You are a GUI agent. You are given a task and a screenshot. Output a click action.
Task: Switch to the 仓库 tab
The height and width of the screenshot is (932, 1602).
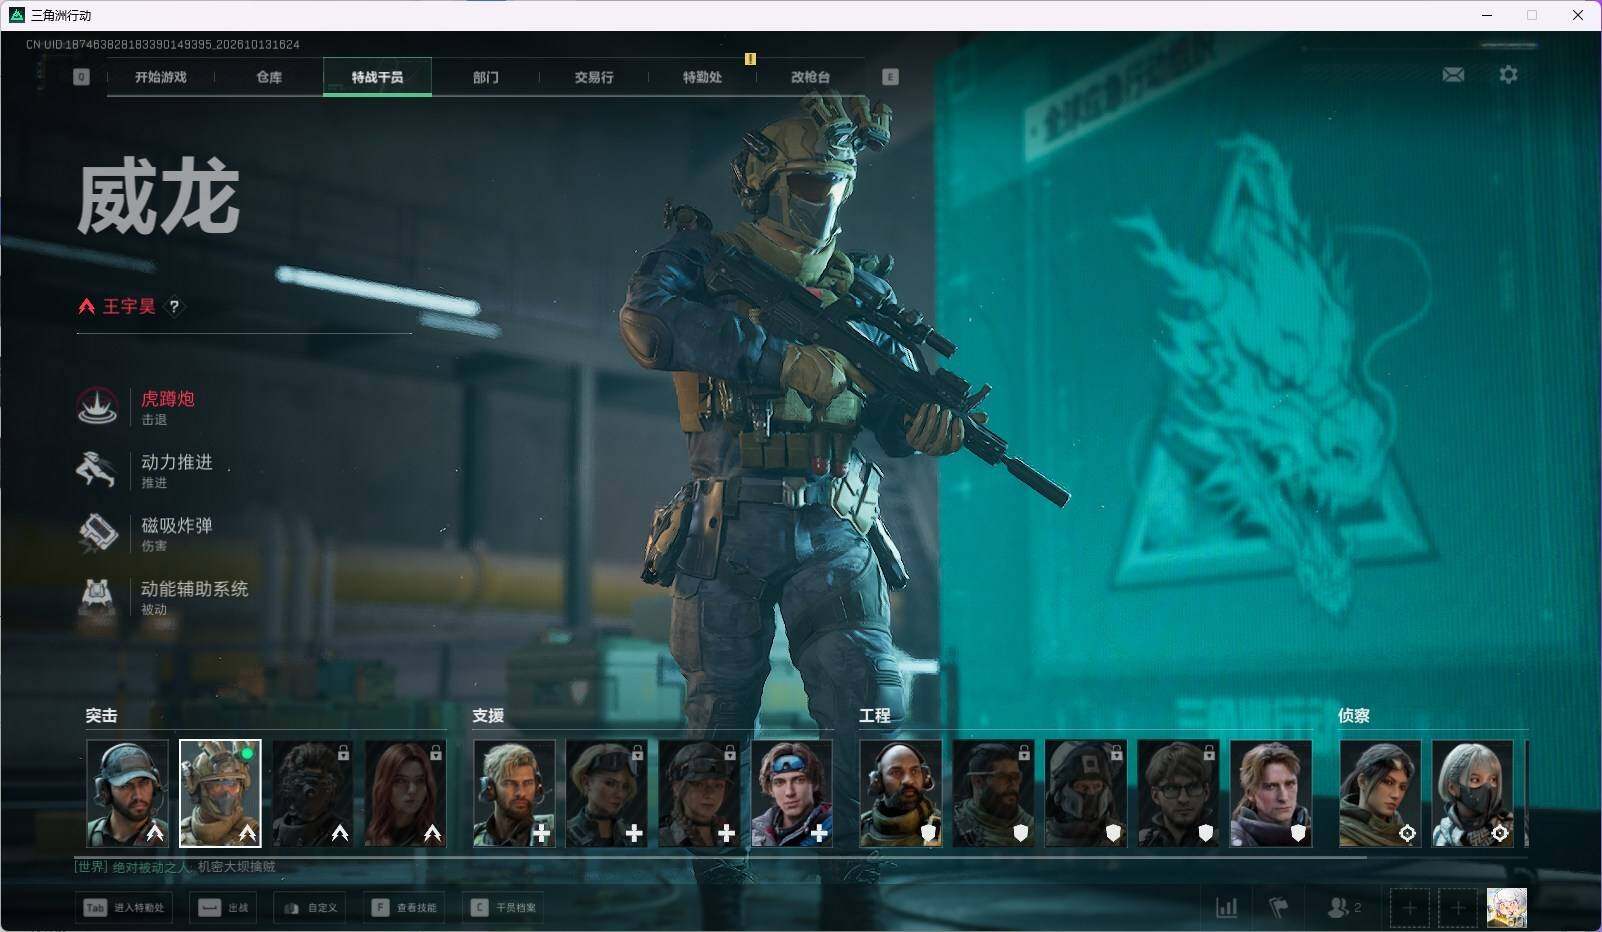click(269, 77)
